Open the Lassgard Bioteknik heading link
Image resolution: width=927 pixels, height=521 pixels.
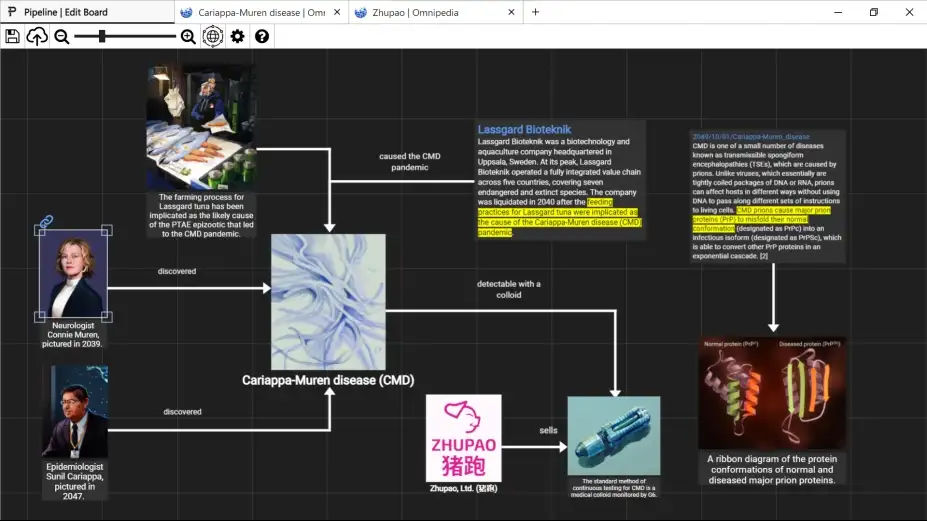point(524,130)
